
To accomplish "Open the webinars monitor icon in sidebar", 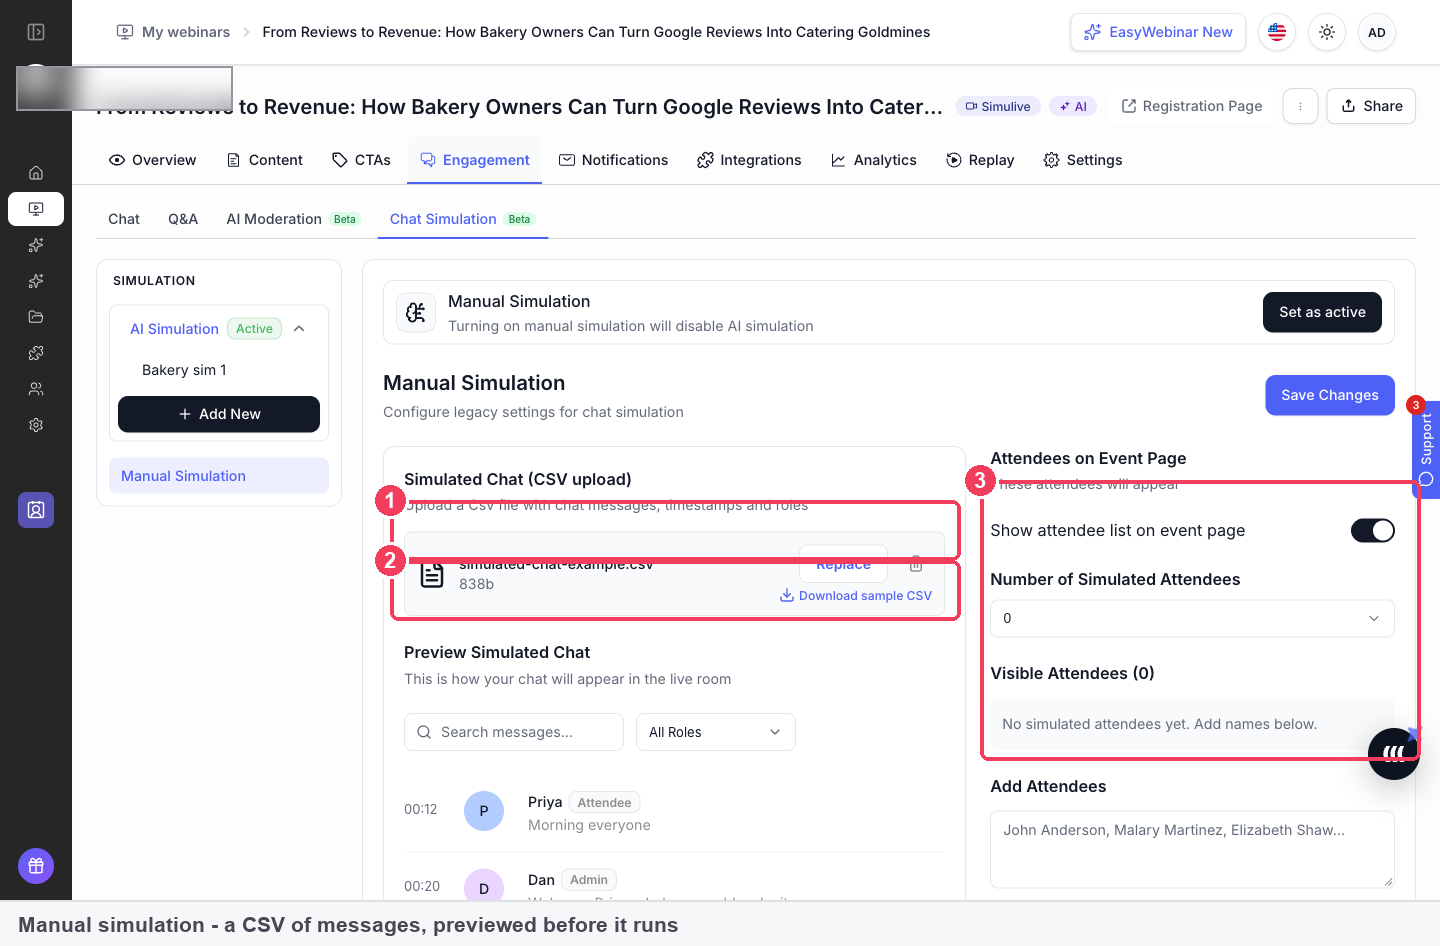I will point(36,209).
